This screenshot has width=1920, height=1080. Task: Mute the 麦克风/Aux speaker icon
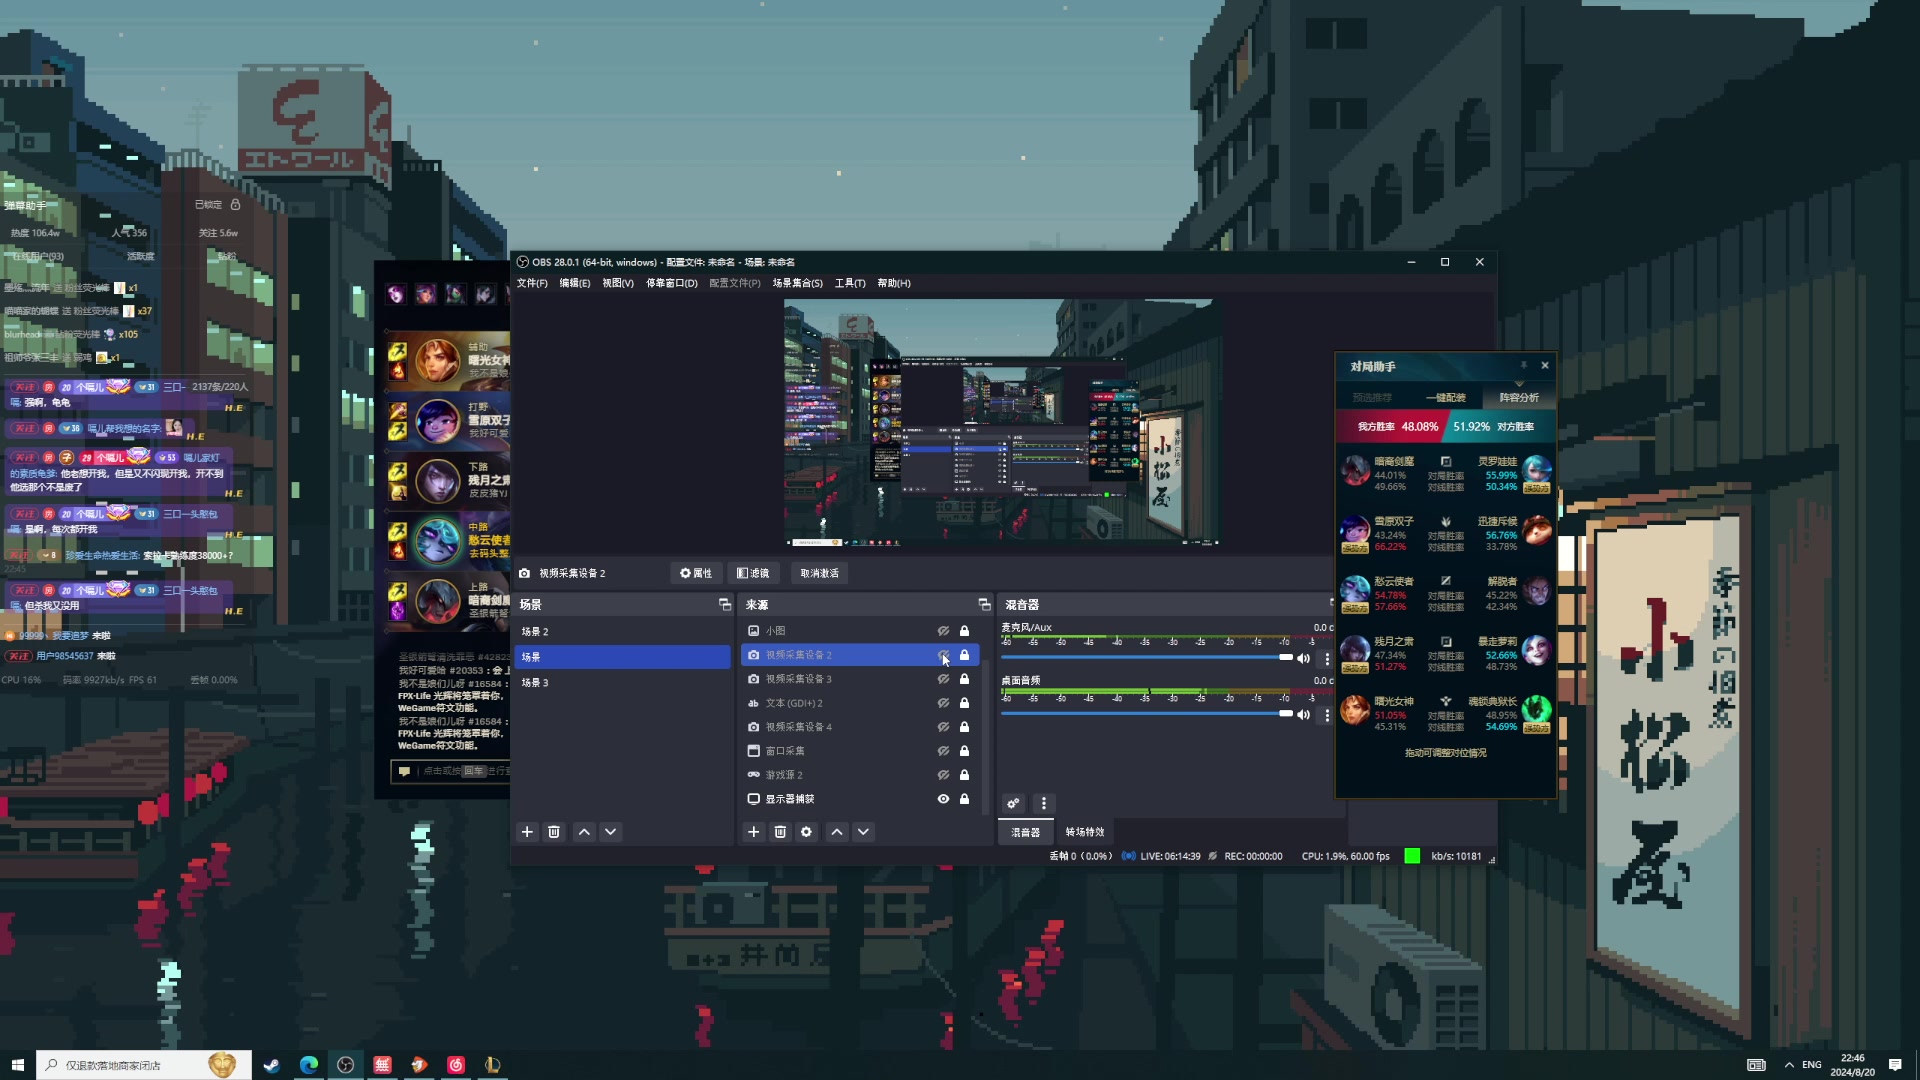[1303, 658]
